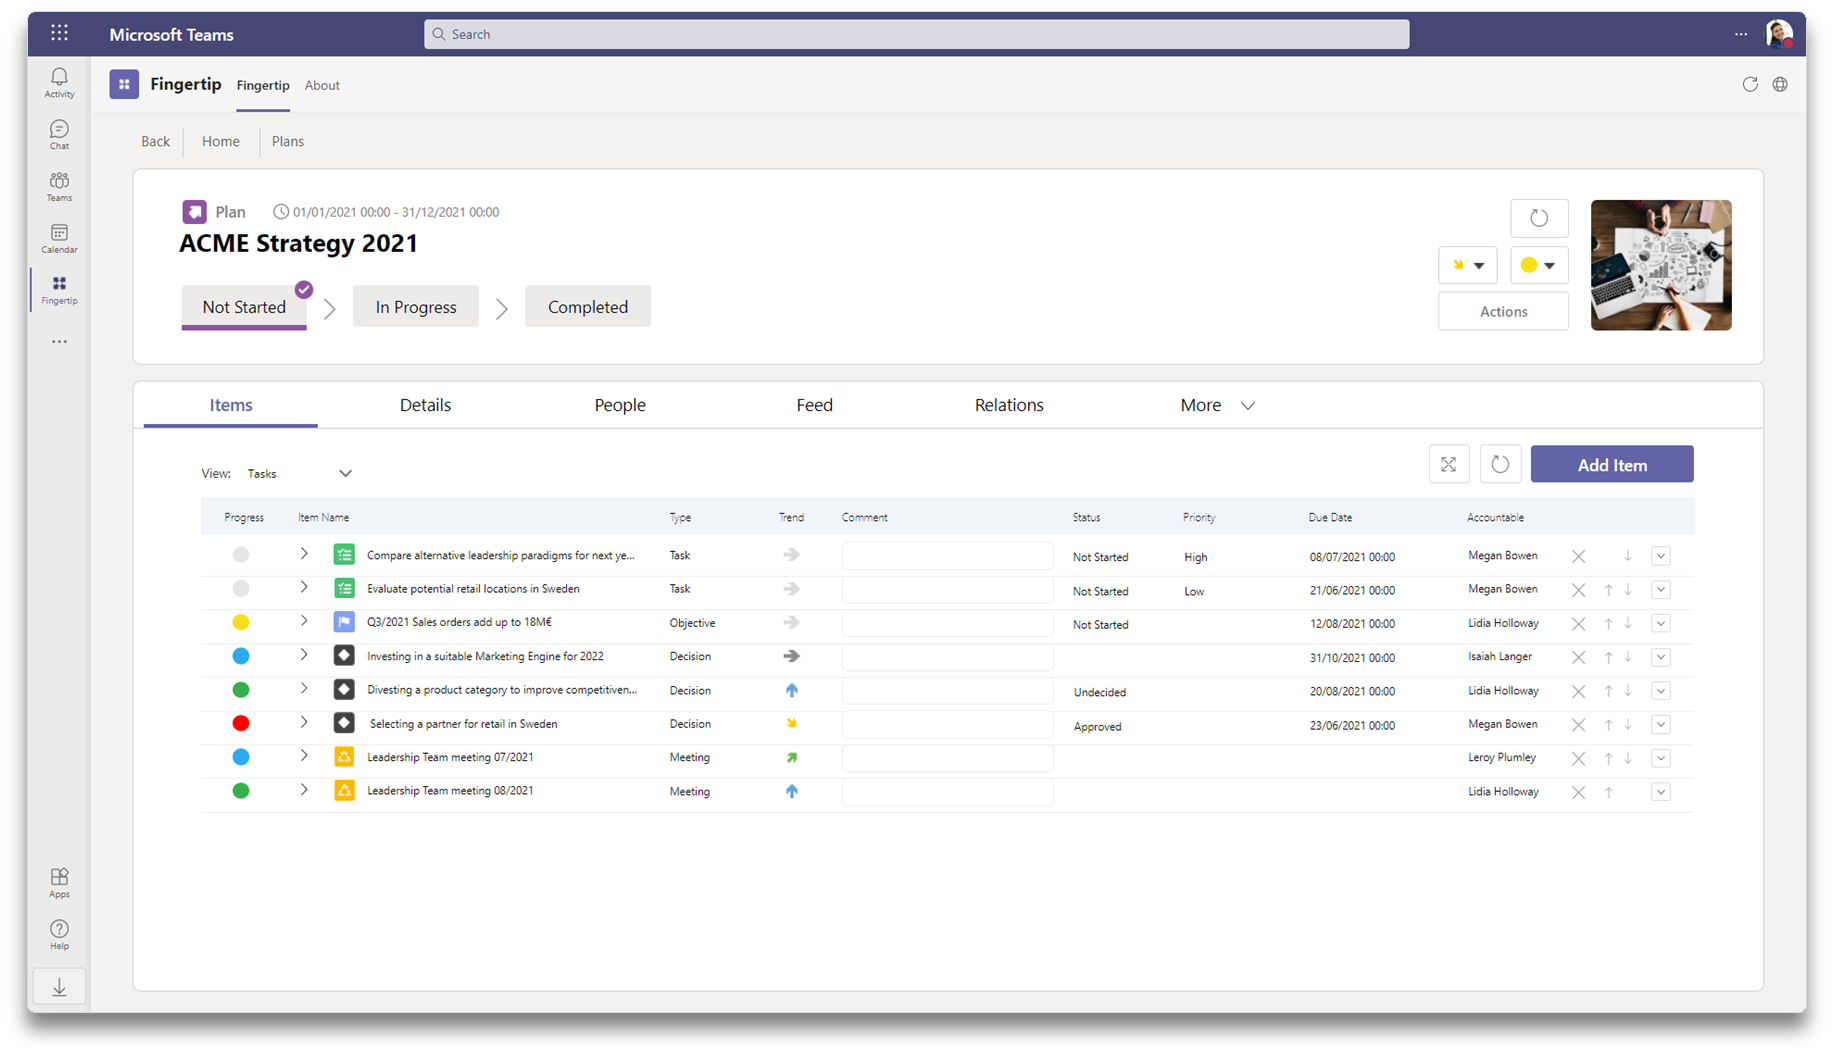The height and width of the screenshot is (1056, 1834).
Task: Move Evaluate potential retail locations item up
Action: (x=1608, y=590)
